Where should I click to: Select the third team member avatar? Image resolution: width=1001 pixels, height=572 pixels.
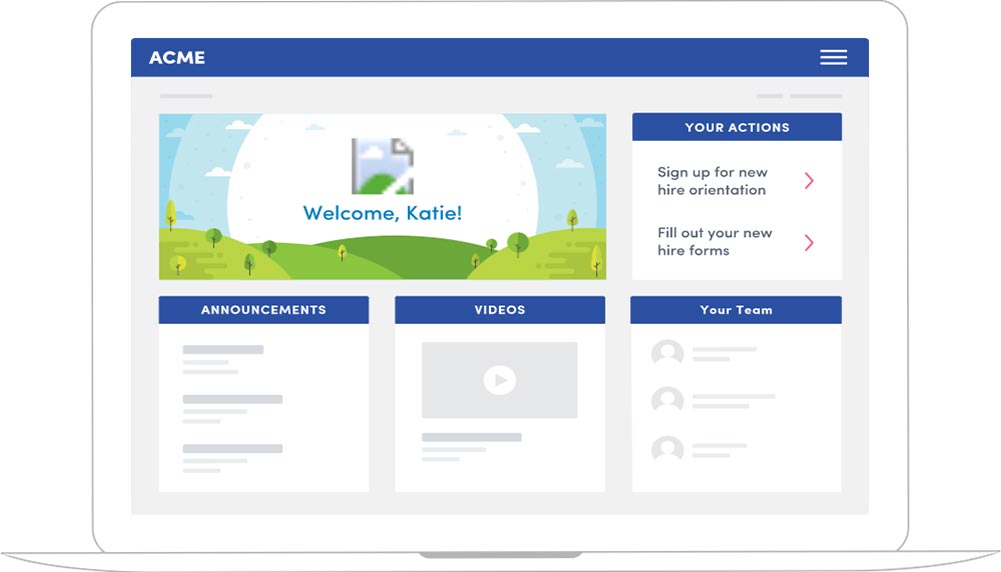click(x=667, y=448)
